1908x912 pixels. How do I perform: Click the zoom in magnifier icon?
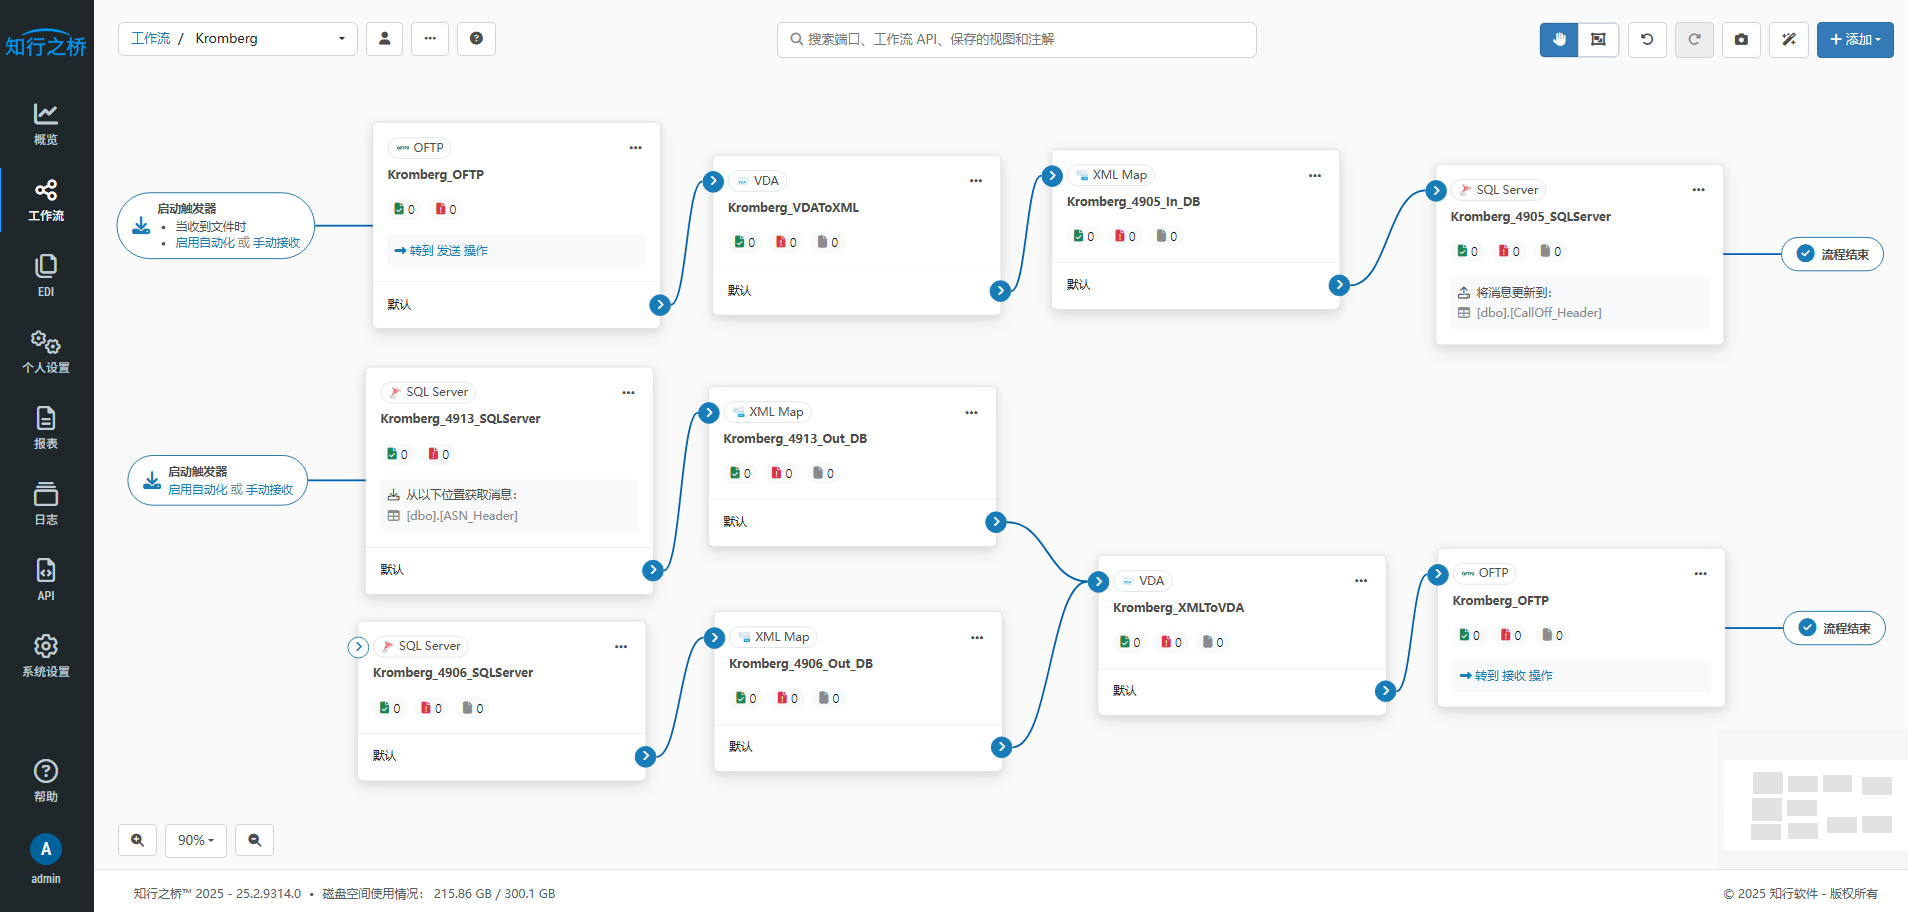(138, 840)
